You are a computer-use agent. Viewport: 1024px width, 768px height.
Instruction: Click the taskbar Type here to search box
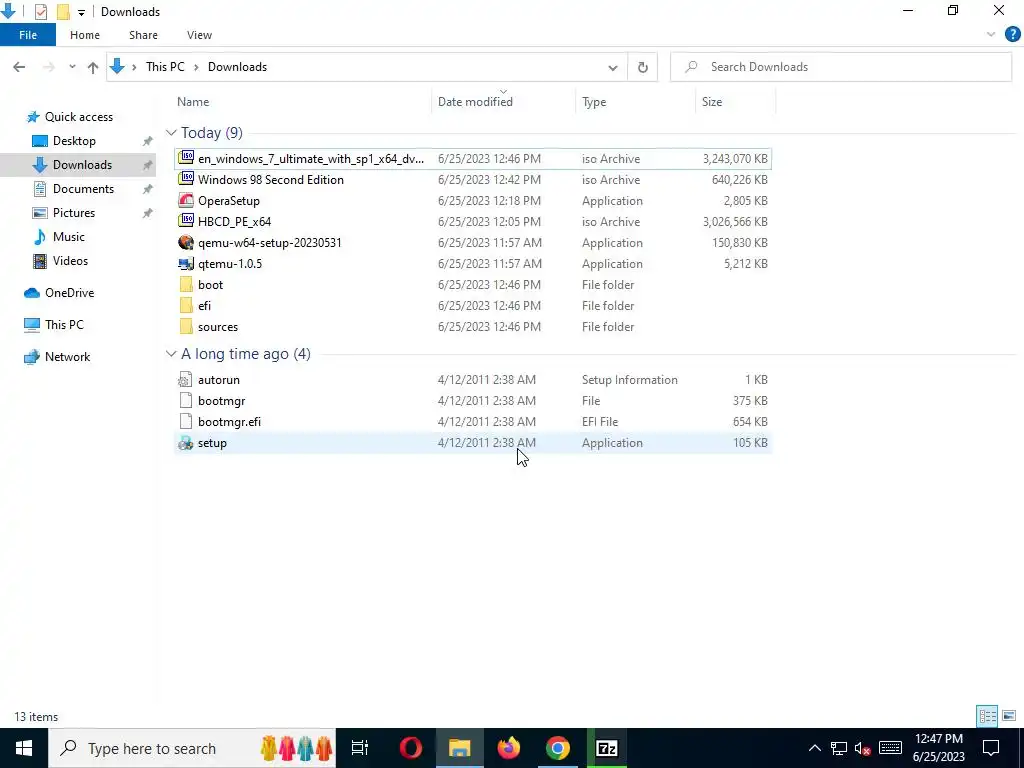coord(192,748)
